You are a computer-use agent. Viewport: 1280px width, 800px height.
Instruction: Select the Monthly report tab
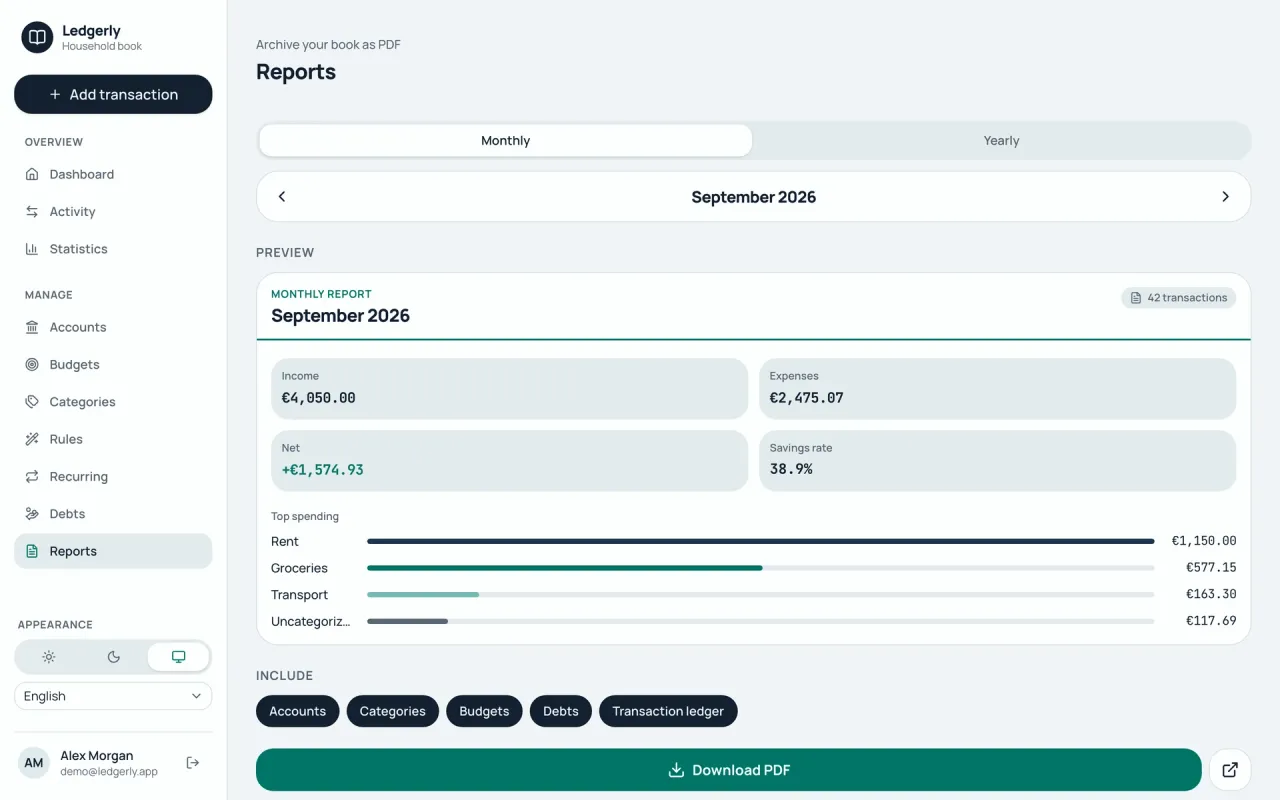click(x=505, y=141)
